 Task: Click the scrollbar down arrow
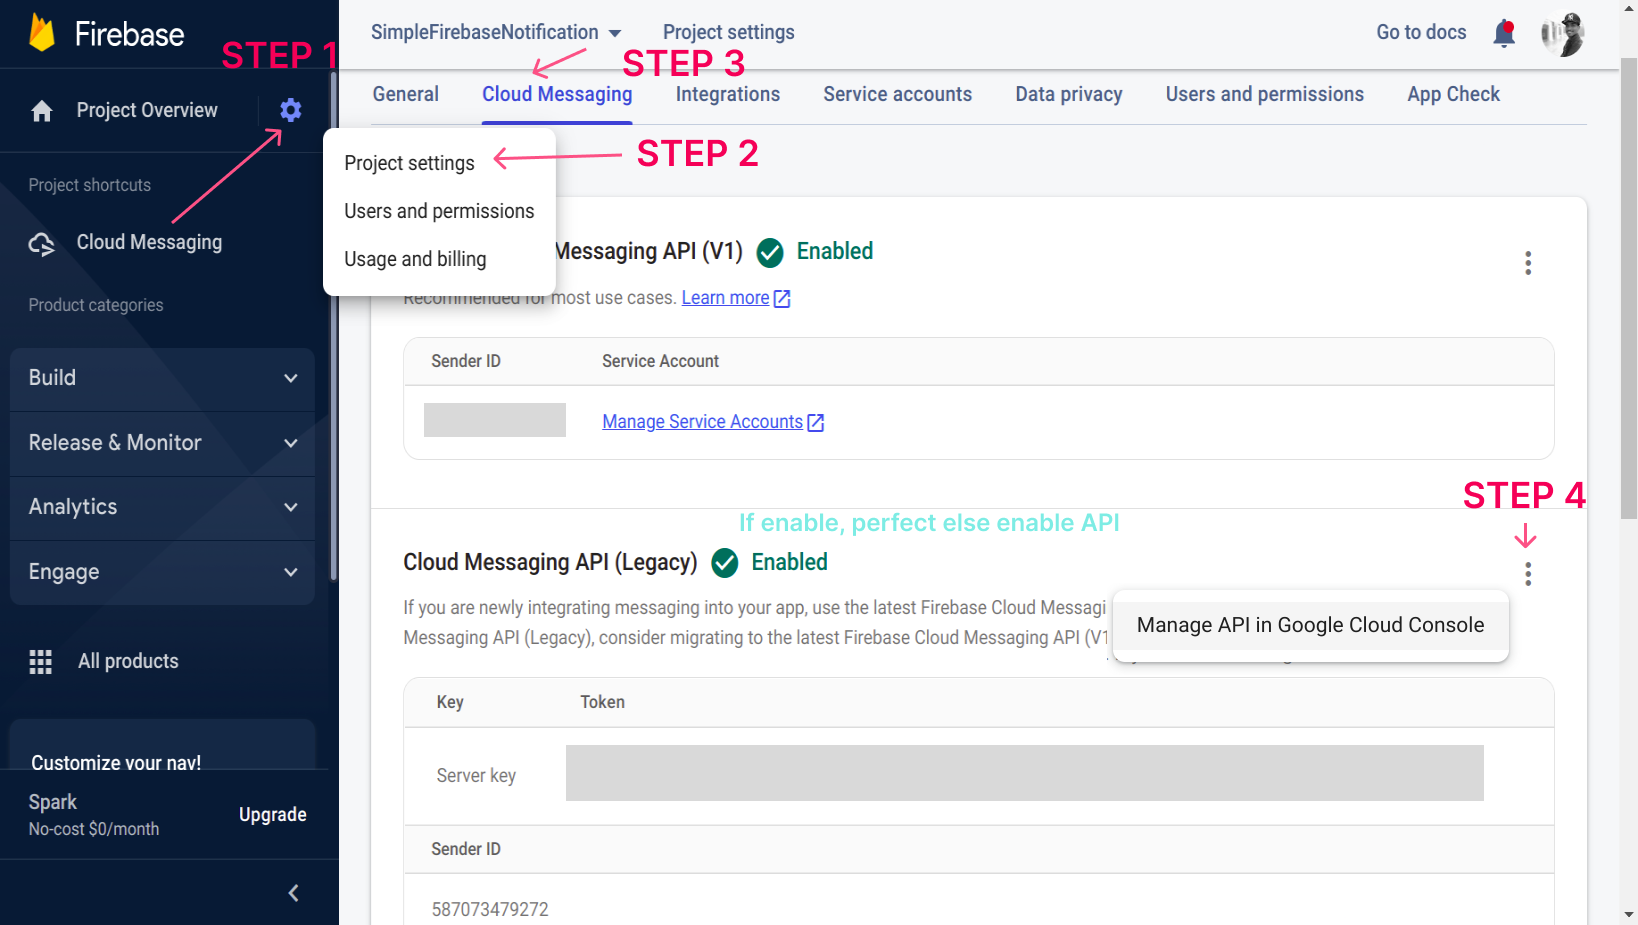click(1629, 915)
